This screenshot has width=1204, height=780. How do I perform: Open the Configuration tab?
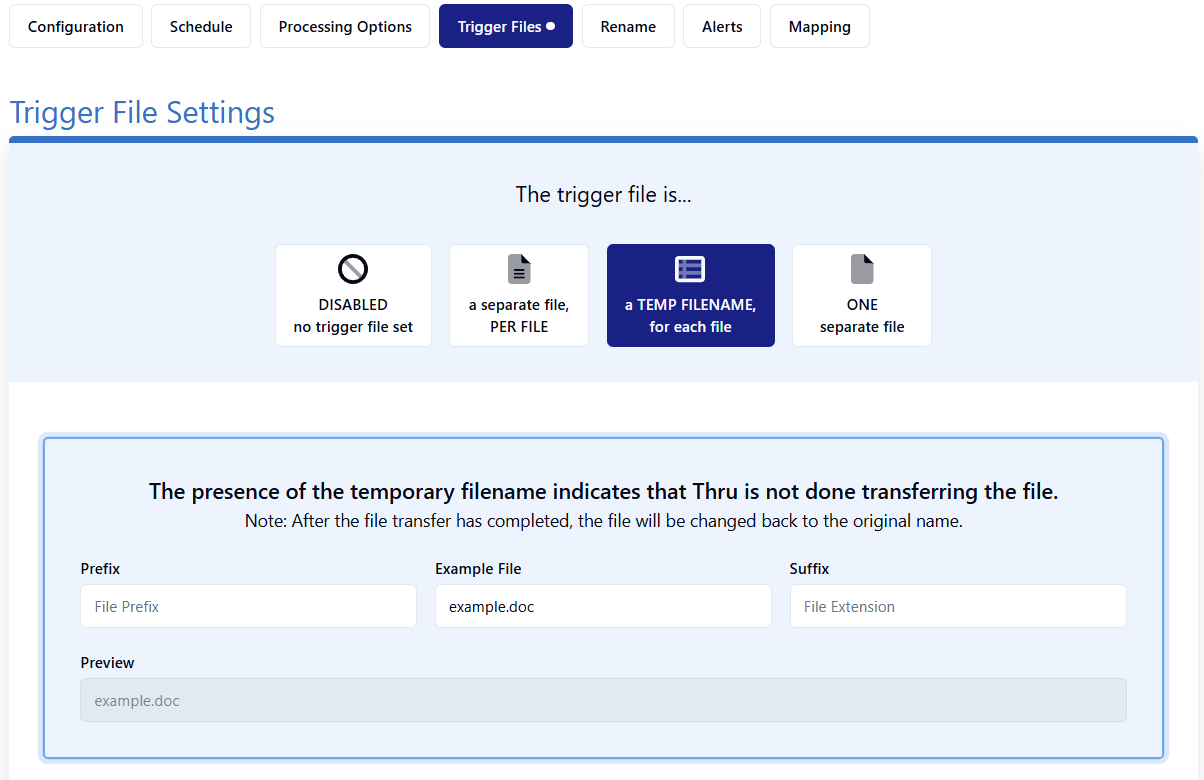[x=76, y=27]
